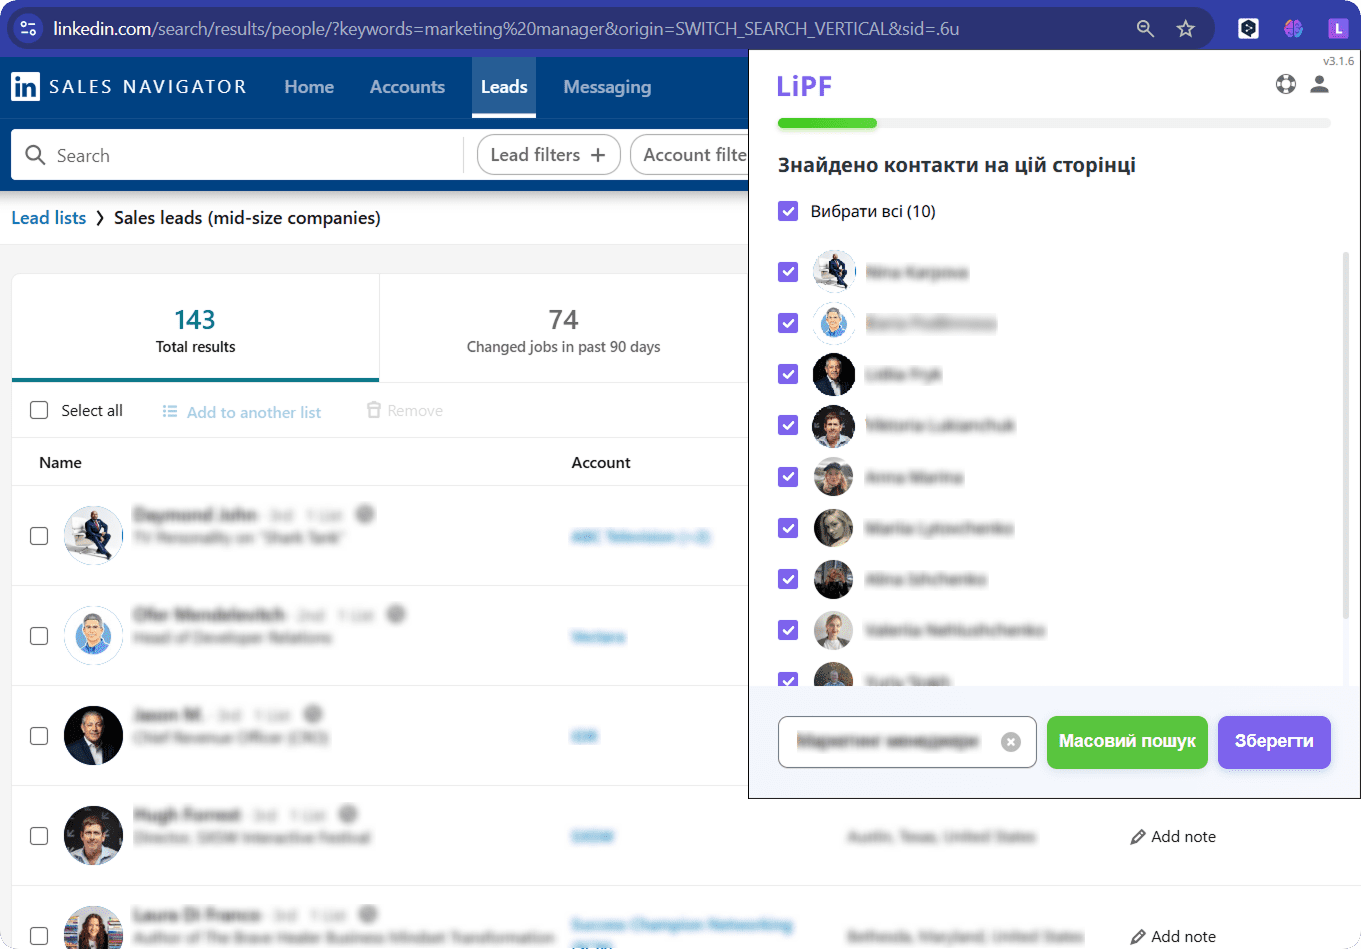
Task: Click badge icon beside Laura Di Franco
Action: click(x=368, y=914)
